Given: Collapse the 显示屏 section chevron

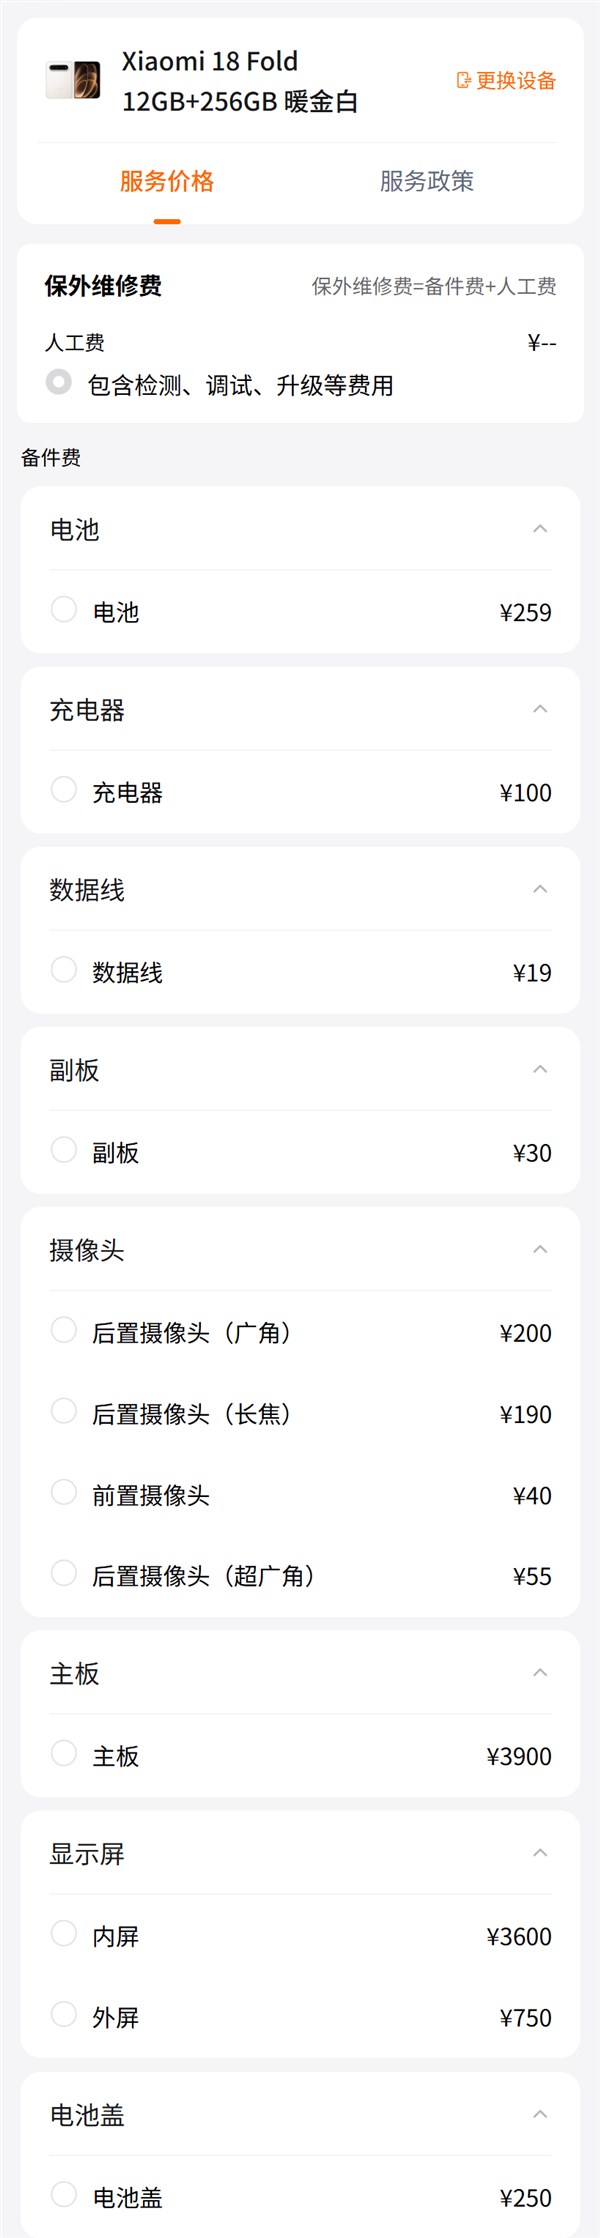Looking at the screenshot, I should click(x=540, y=1853).
